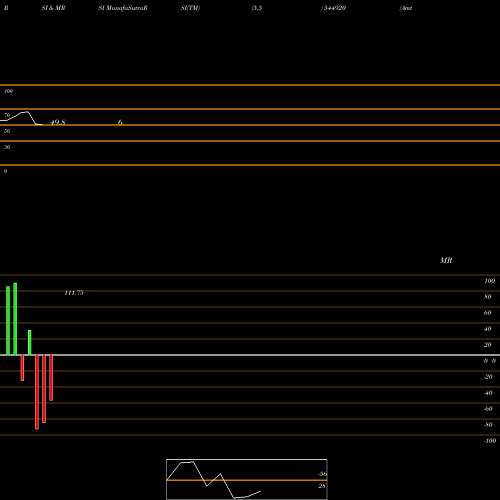Screen dimensions: 500x500
Task: Click the first green MR bar
Action: (8, 321)
